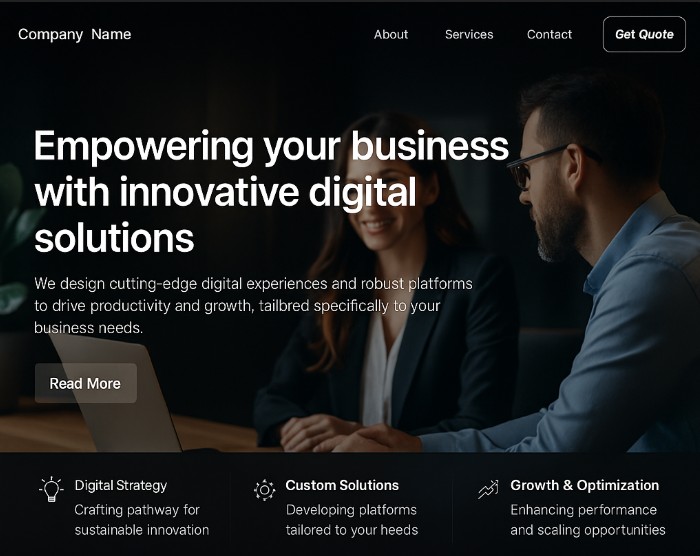The image size is (700, 556).
Task: Click the hero headline Empowering your business
Action: tap(271, 192)
